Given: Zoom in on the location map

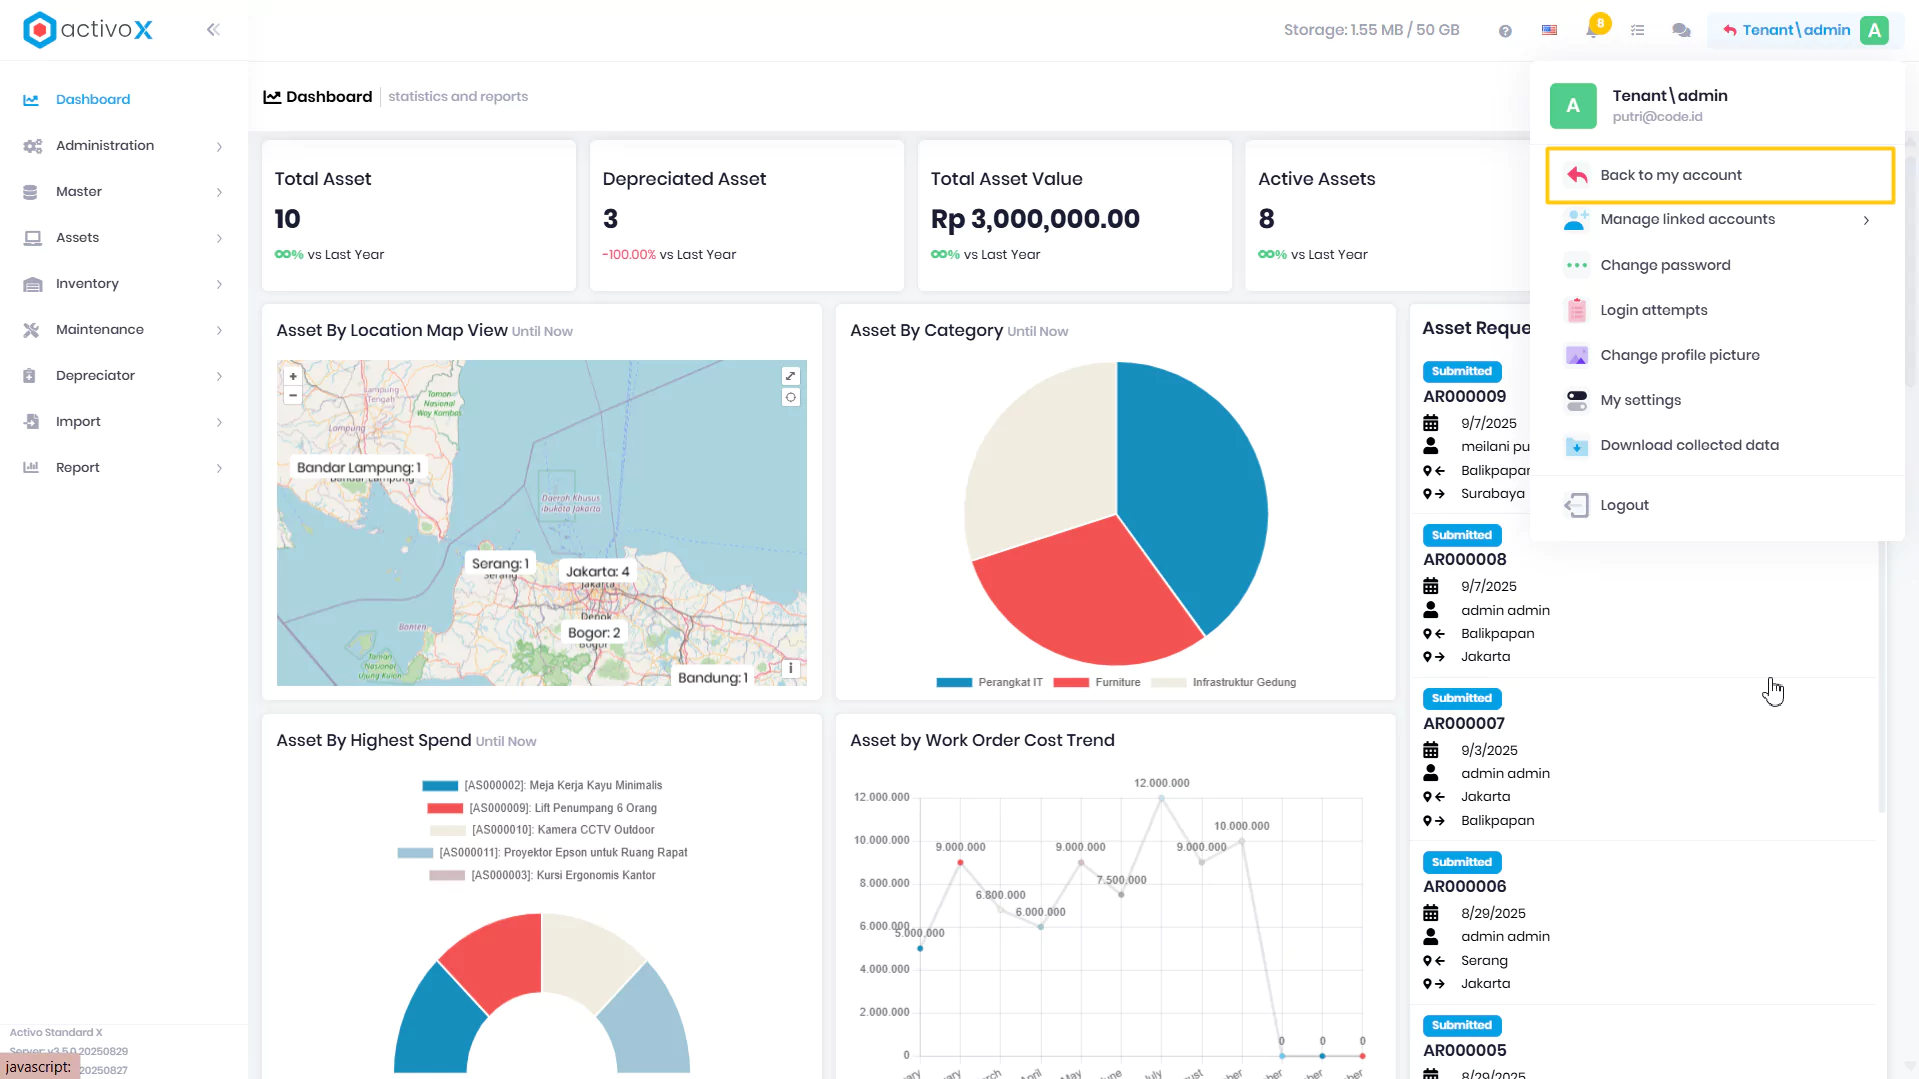Looking at the screenshot, I should pos(293,377).
